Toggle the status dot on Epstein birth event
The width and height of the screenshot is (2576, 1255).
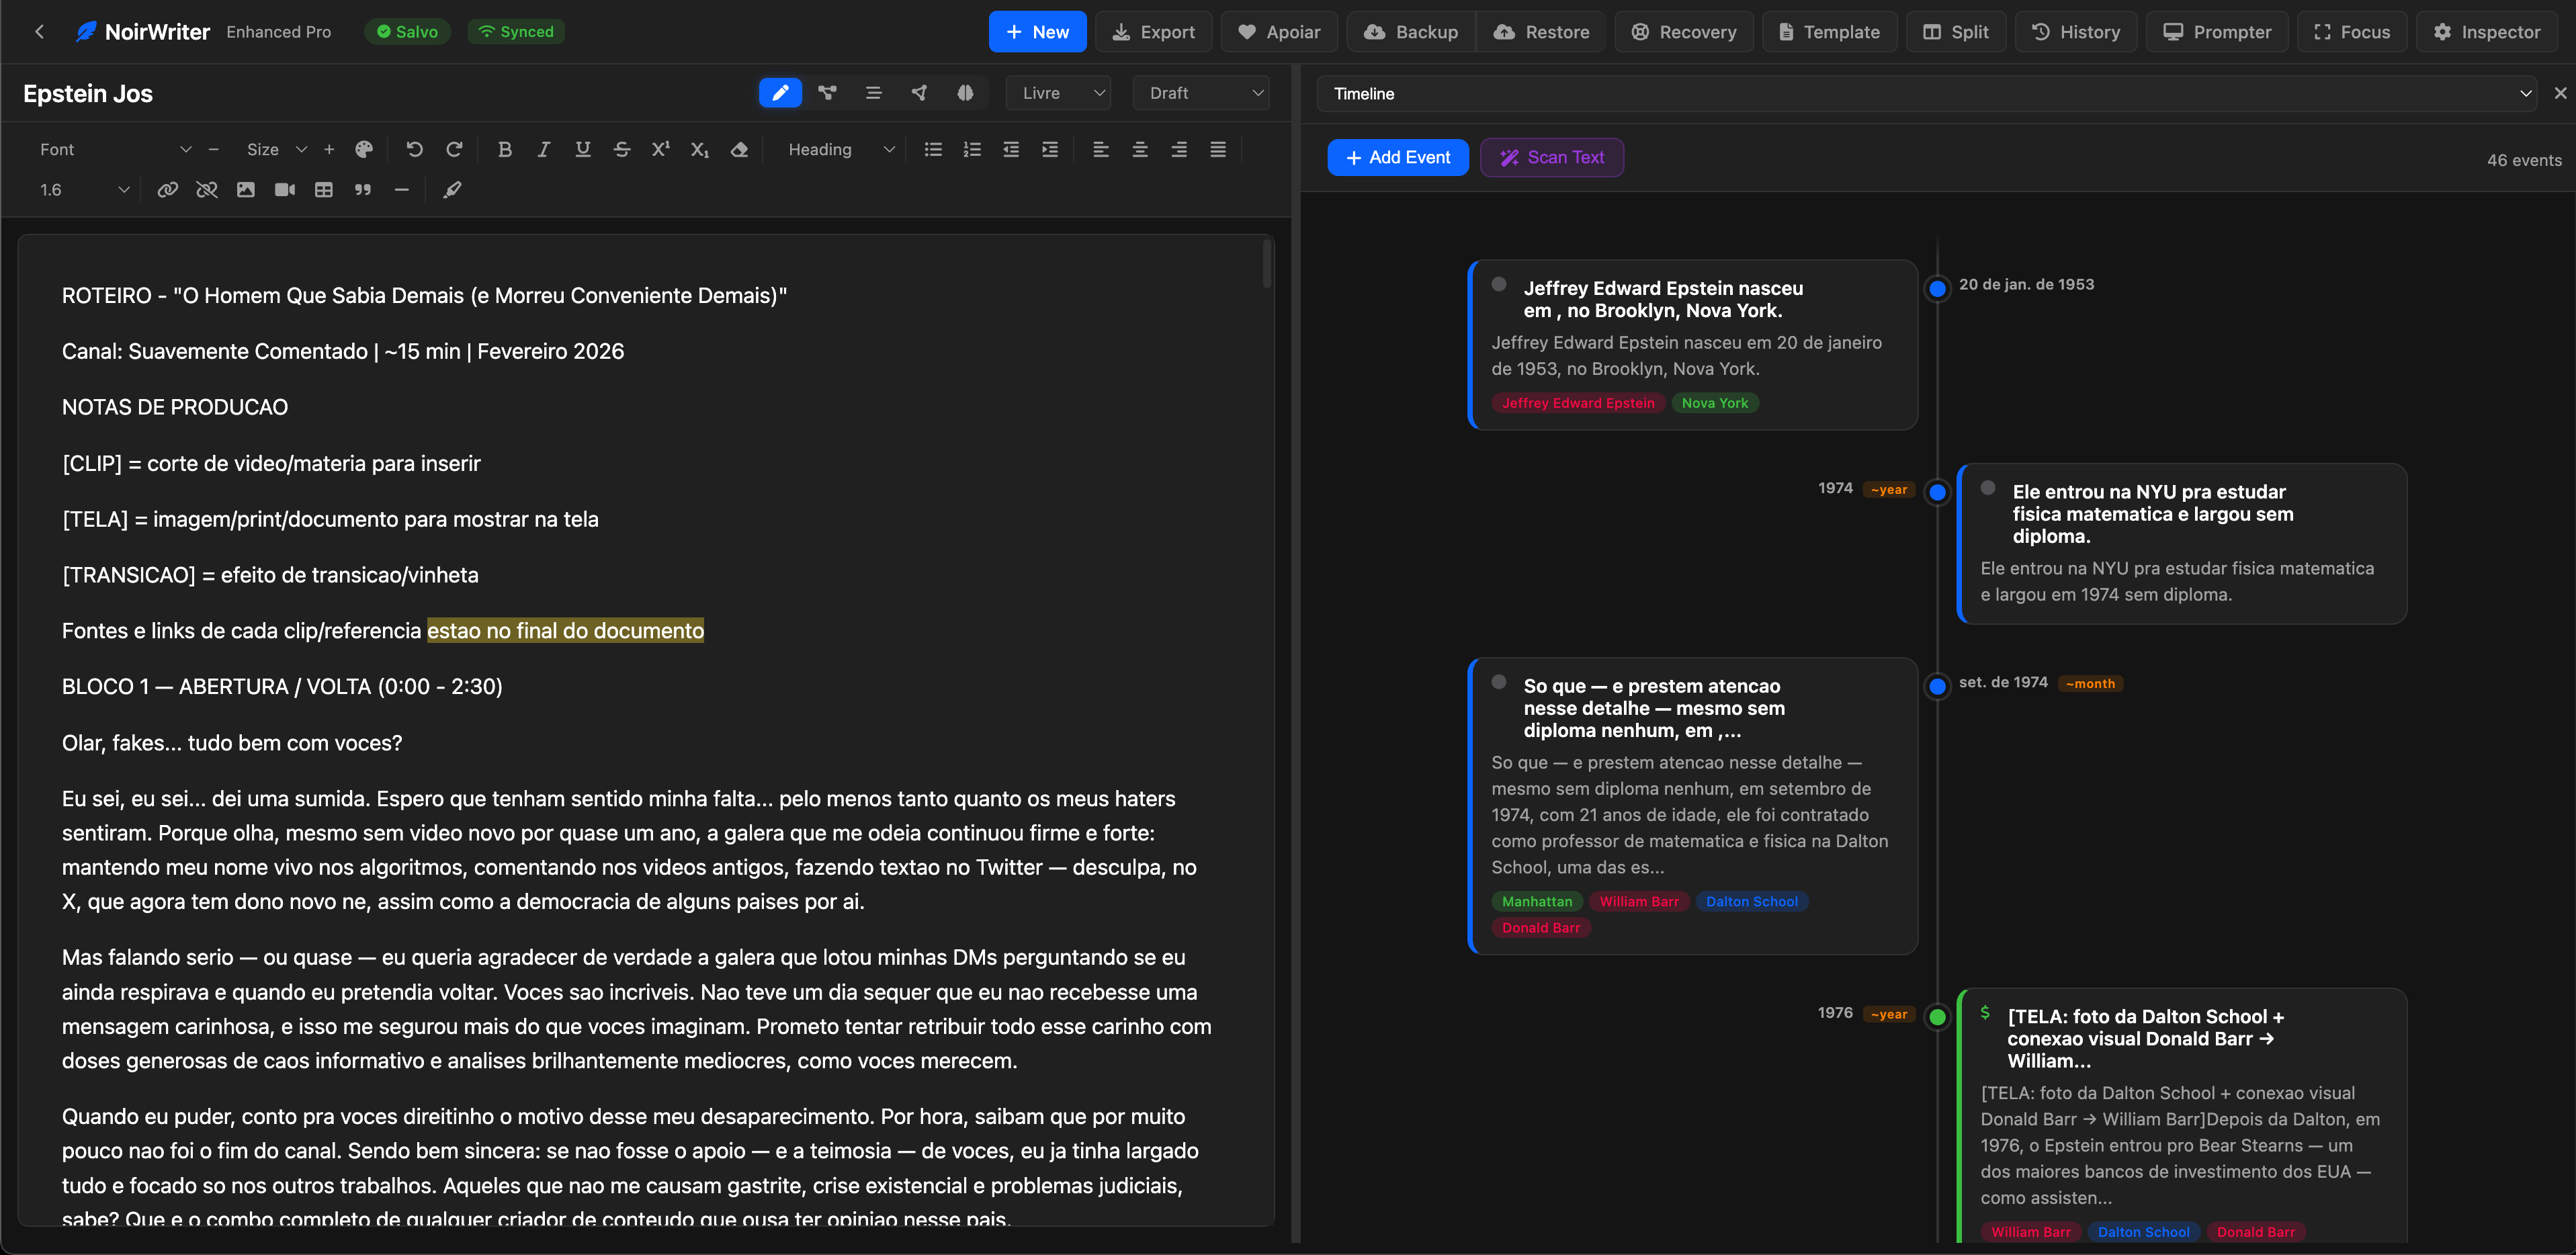tap(1499, 285)
